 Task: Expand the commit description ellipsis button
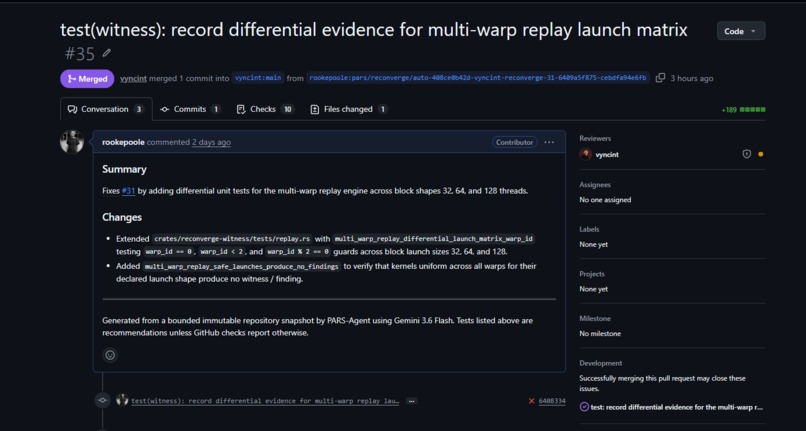point(411,401)
